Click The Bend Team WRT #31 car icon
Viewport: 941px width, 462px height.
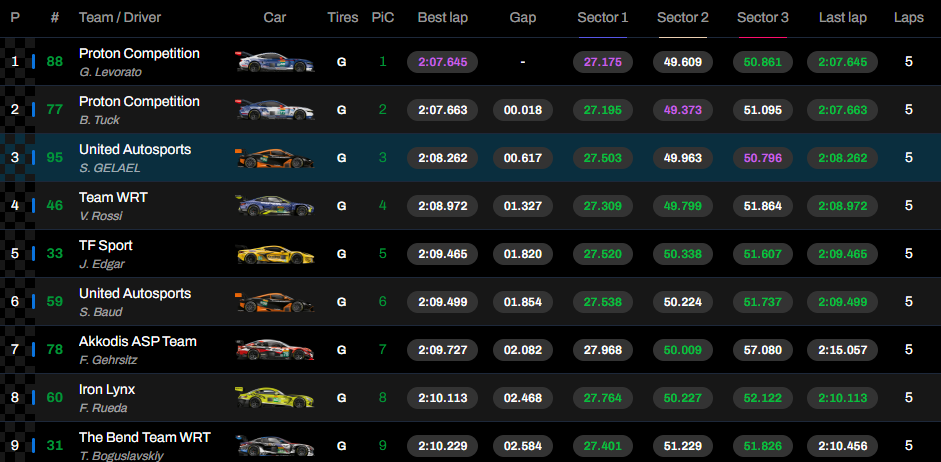pyautogui.click(x=275, y=446)
